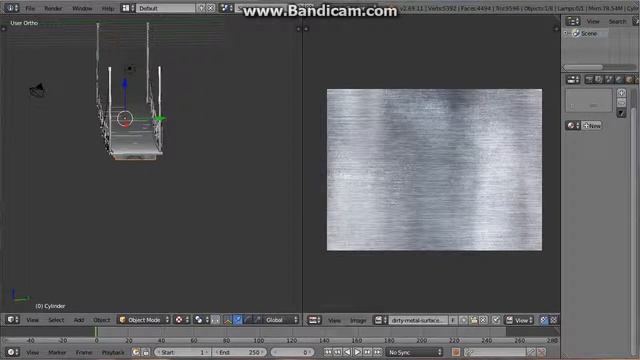The image size is (640, 360).
Task: Toggle image pin checkbox icon
Action: (496, 320)
